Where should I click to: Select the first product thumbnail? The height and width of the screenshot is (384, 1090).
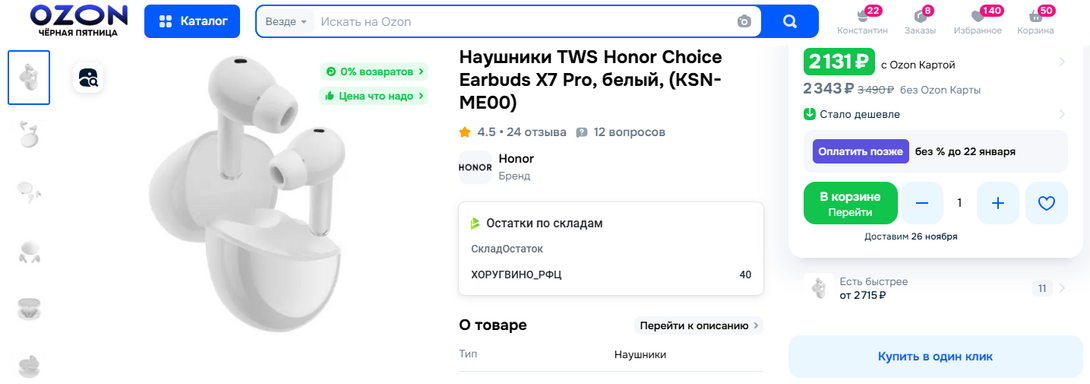(x=29, y=77)
